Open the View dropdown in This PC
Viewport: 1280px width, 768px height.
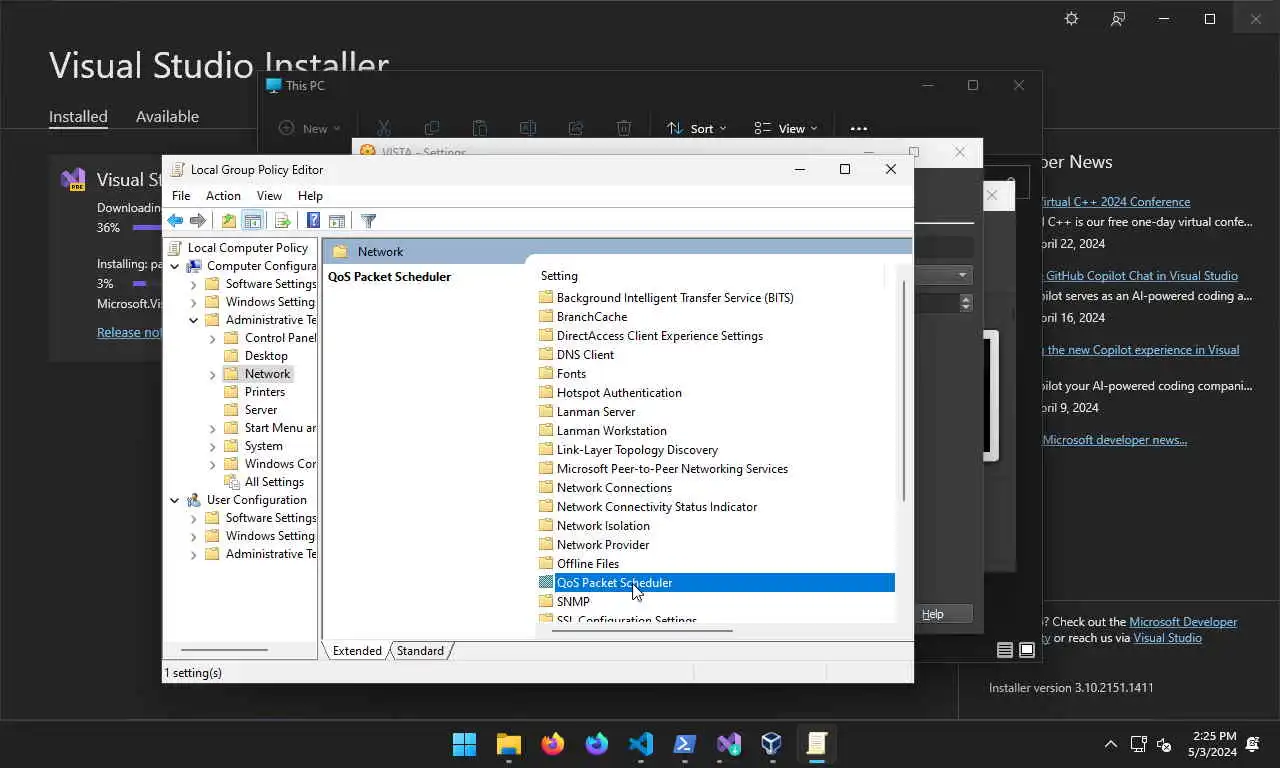pyautogui.click(x=786, y=128)
